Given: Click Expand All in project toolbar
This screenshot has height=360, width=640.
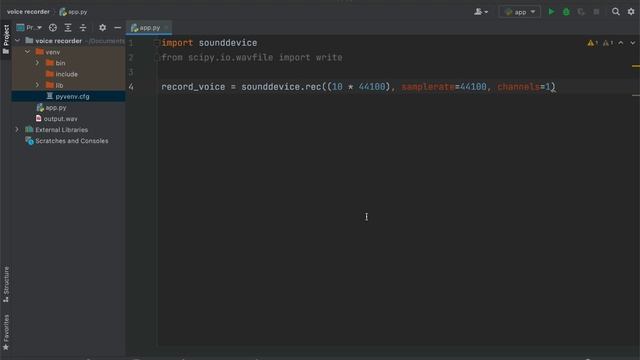Looking at the screenshot, I should tap(68, 28).
